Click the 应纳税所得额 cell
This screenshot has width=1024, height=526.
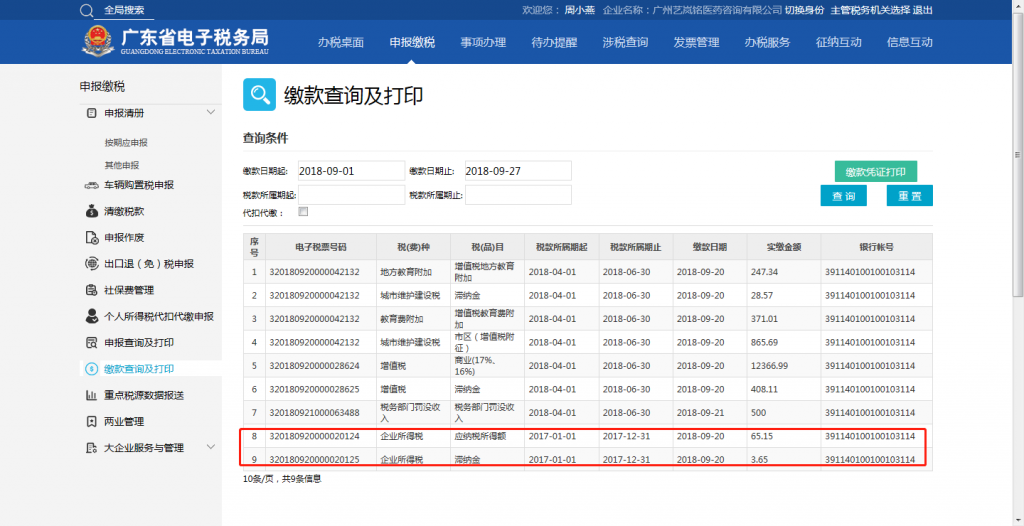click(487, 436)
